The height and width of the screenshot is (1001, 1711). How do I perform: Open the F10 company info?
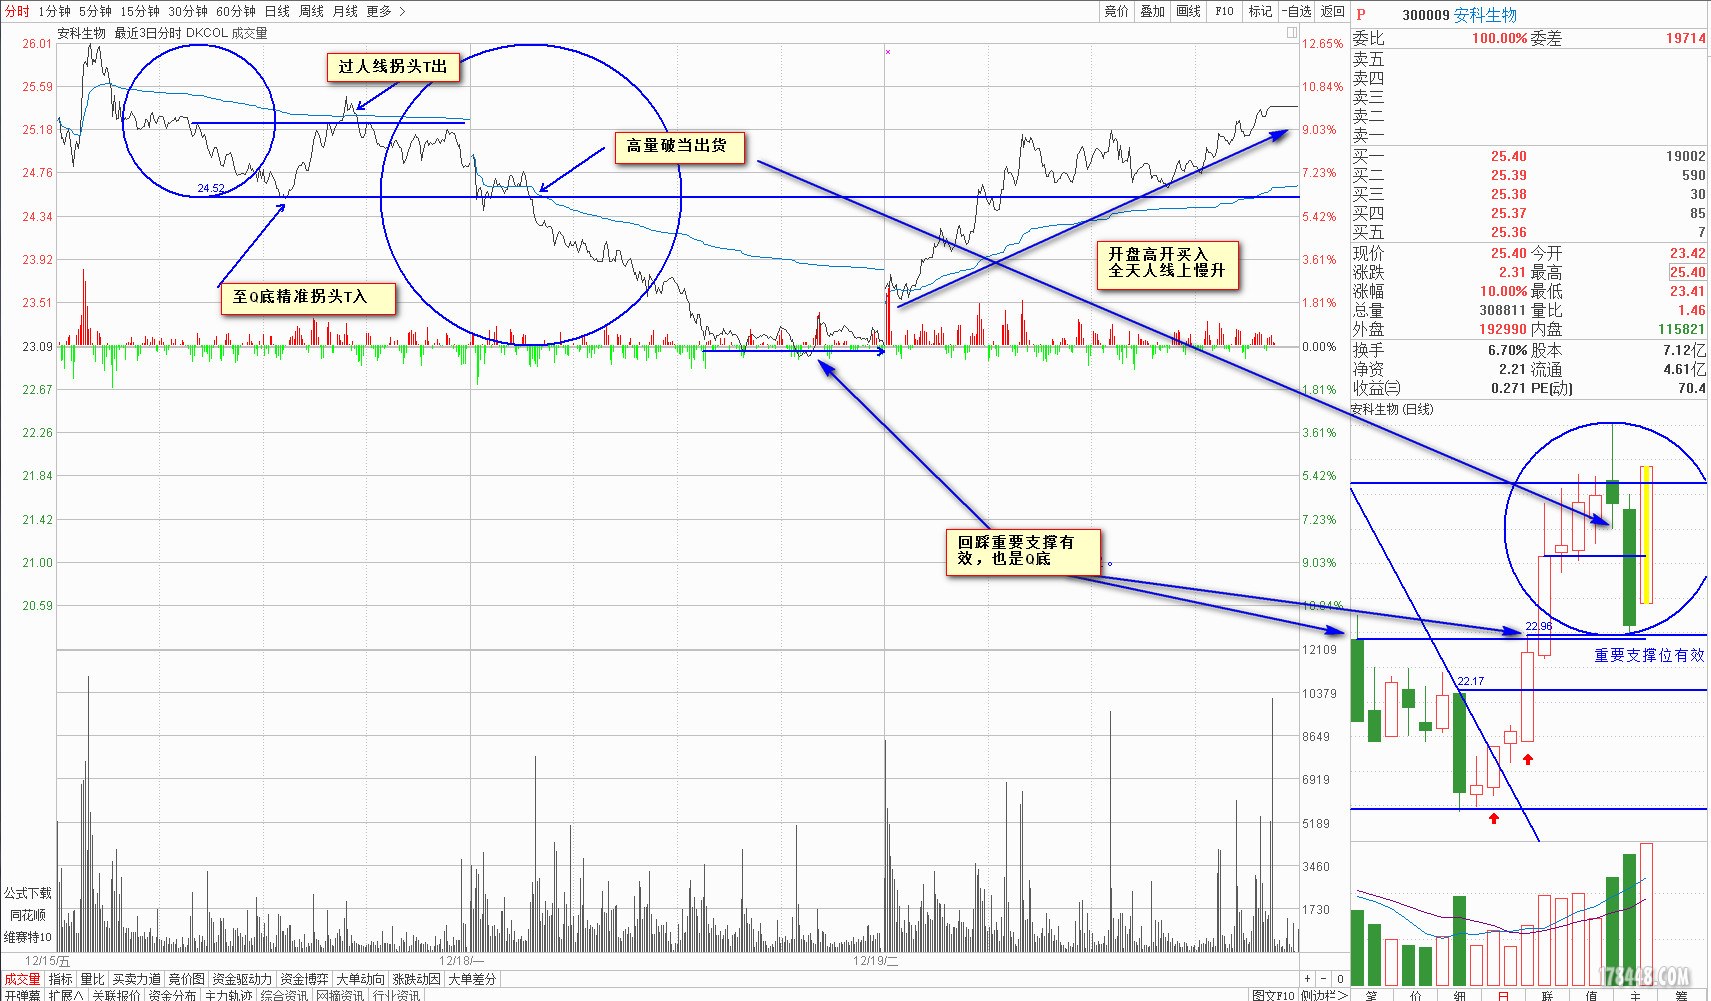[1224, 11]
